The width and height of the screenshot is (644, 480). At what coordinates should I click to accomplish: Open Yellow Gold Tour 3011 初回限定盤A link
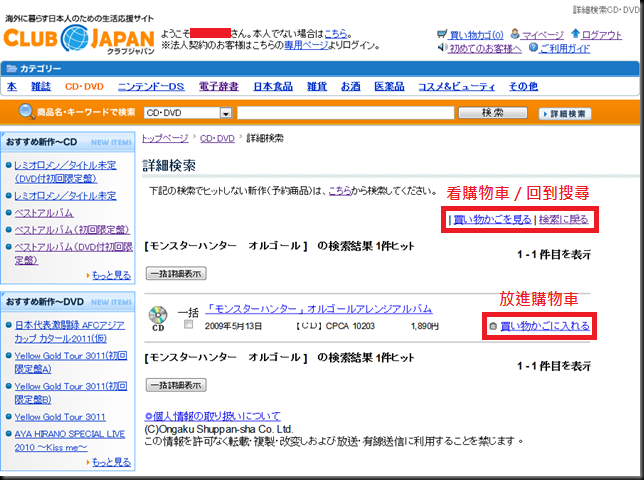coord(71,362)
